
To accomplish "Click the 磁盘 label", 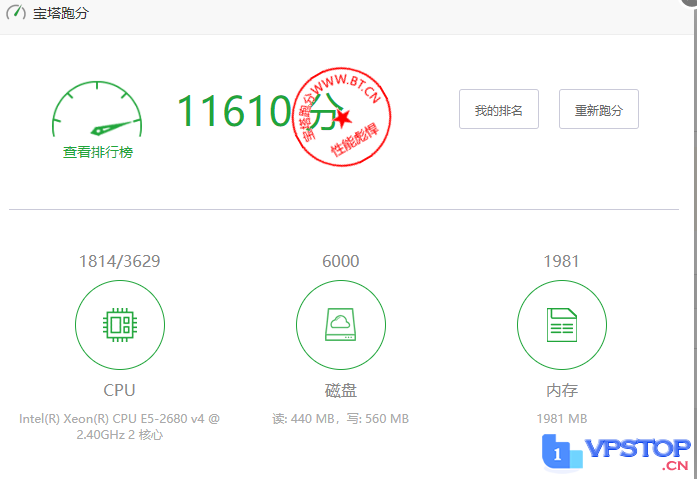I will 341,391.
